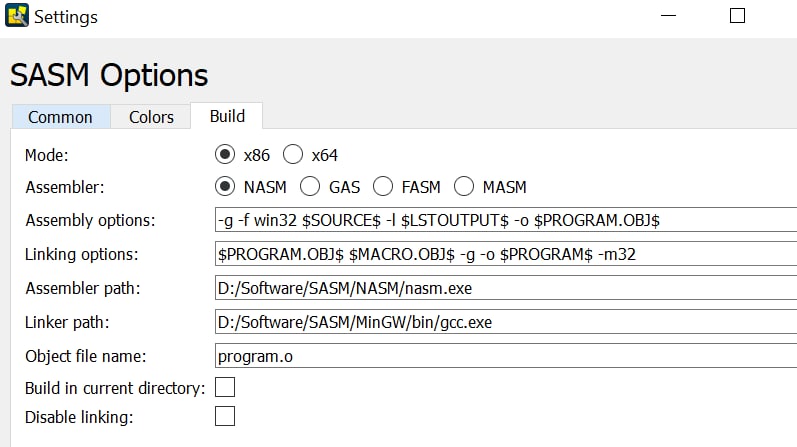
Task: Select the x86 mode radio button
Action: 226,155
